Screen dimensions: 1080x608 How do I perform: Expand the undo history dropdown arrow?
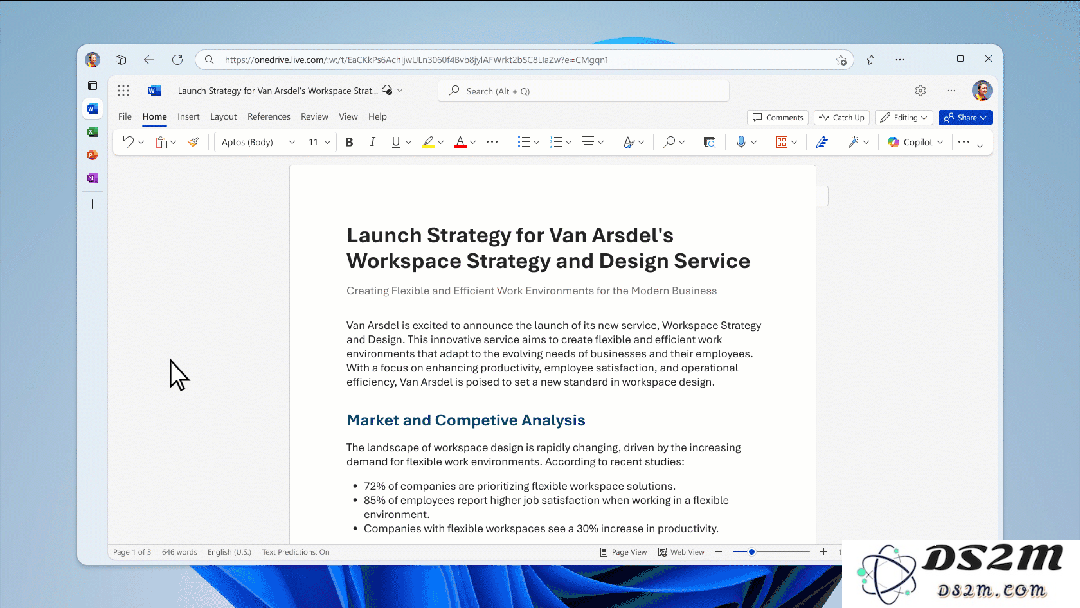tap(141, 143)
